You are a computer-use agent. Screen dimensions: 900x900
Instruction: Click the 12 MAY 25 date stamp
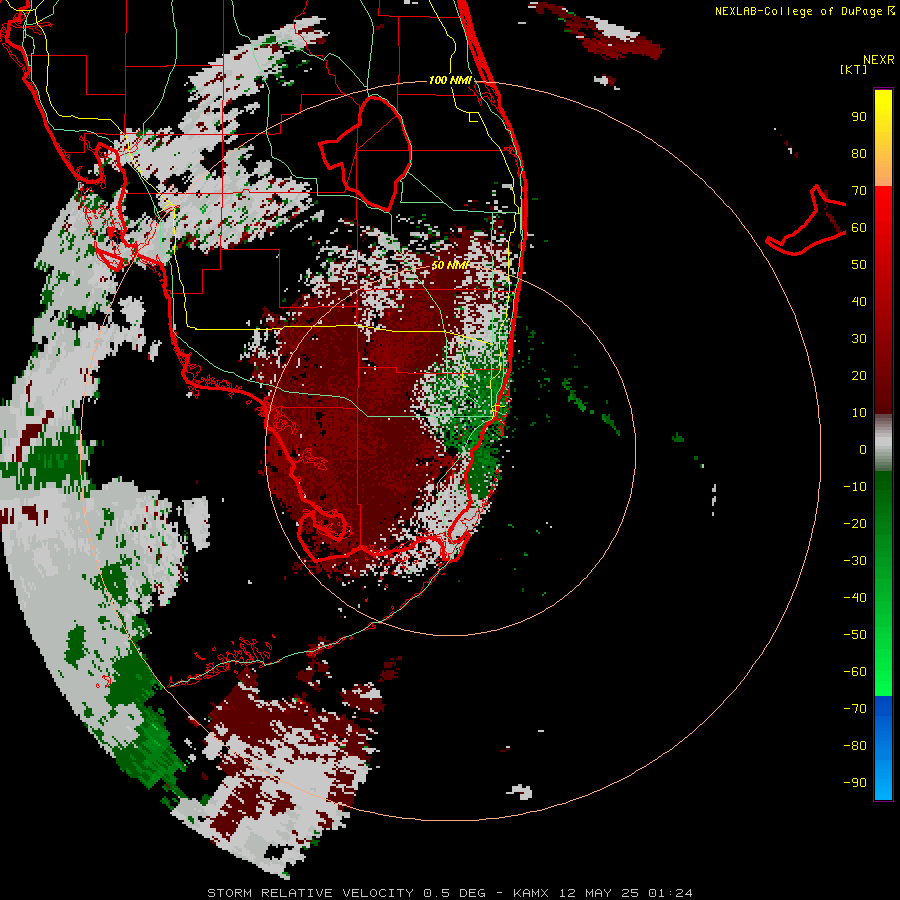pos(599,893)
